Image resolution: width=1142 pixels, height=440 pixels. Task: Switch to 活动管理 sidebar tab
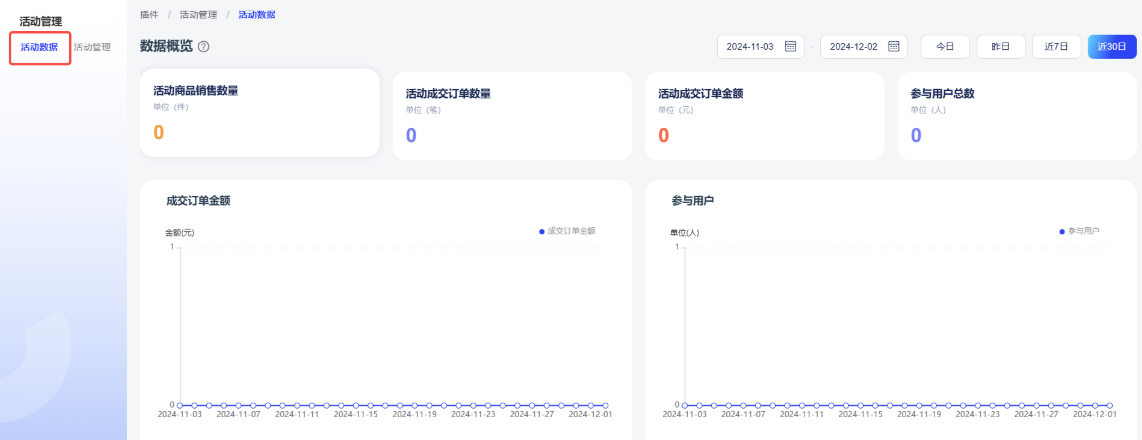point(92,47)
